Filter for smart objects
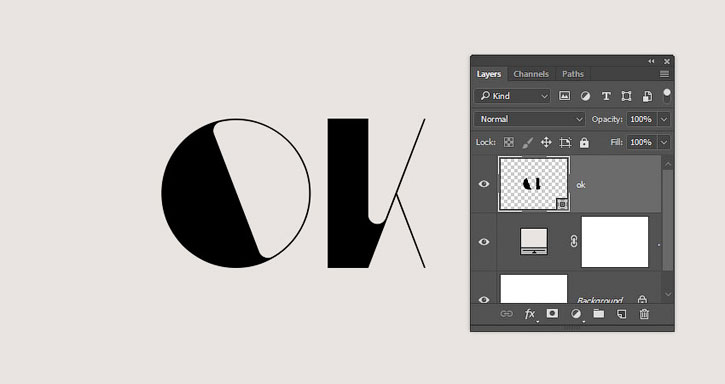725x384 pixels. coord(647,96)
